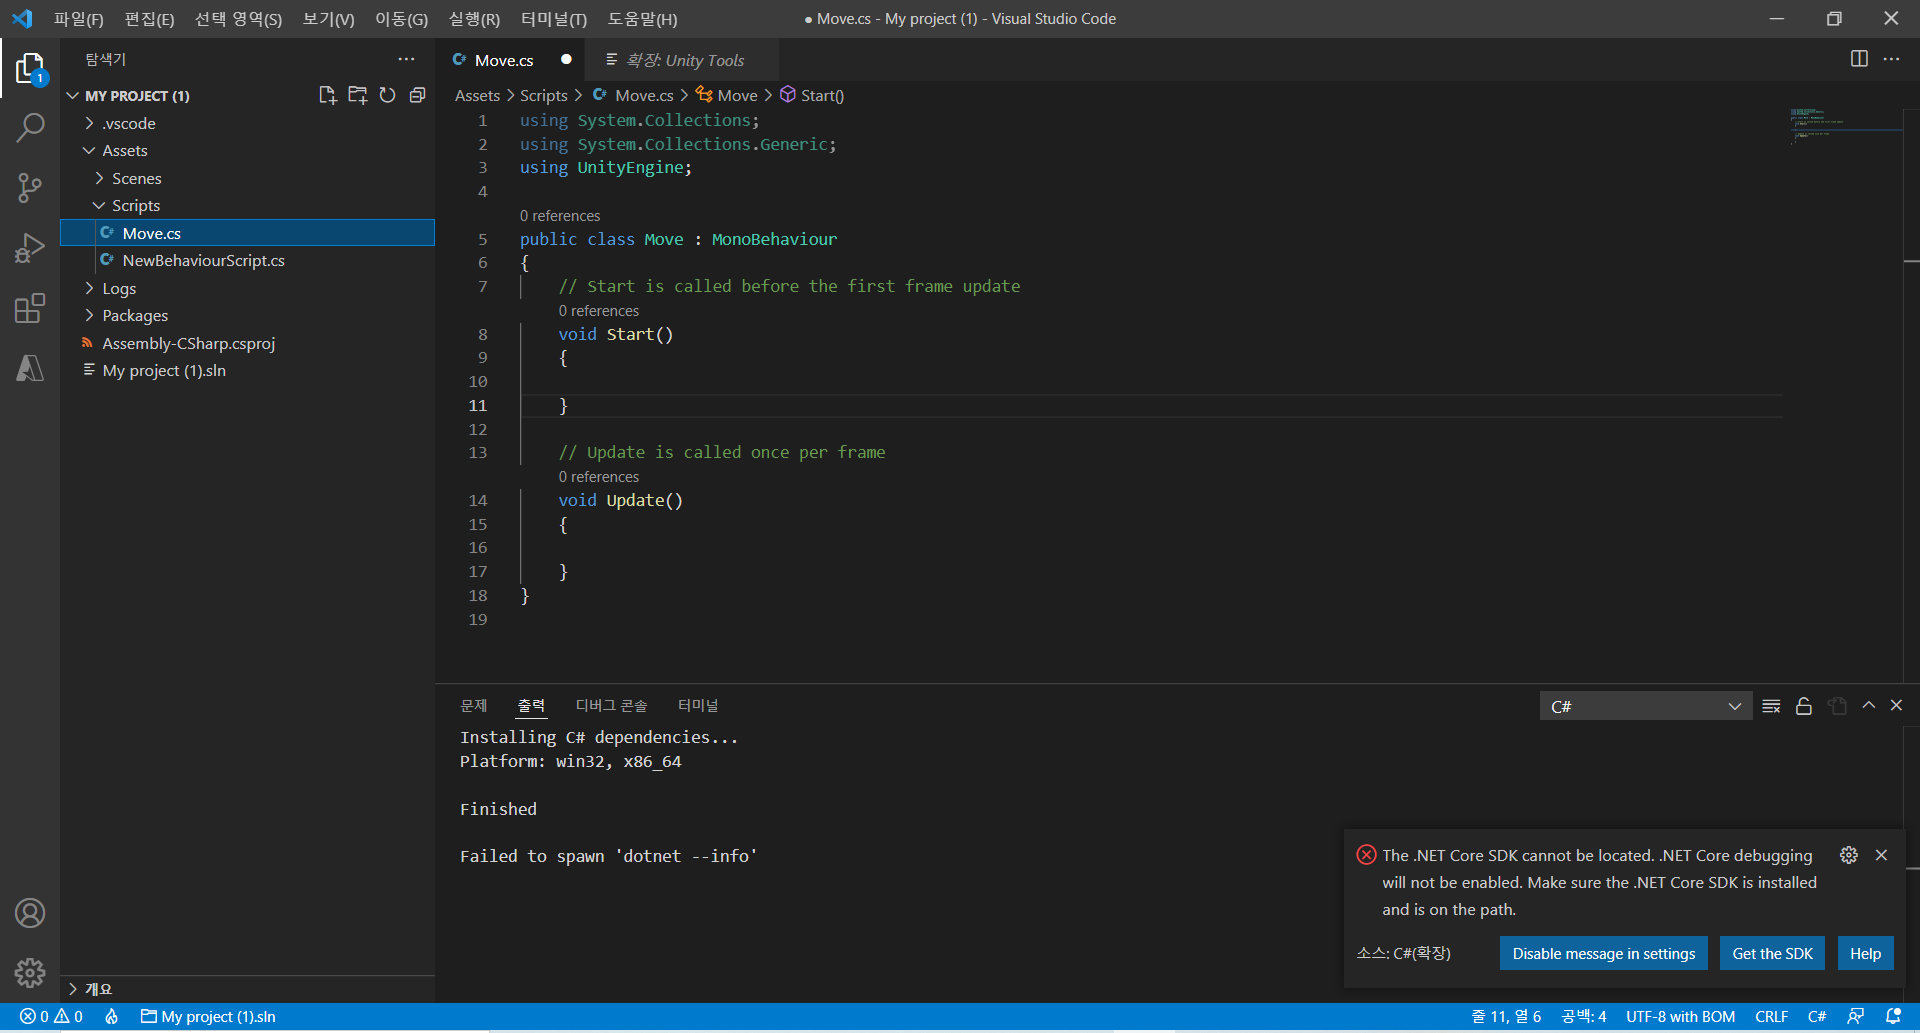Refresh the explorer tree
Viewport: 1920px width, 1033px height.
pos(387,95)
